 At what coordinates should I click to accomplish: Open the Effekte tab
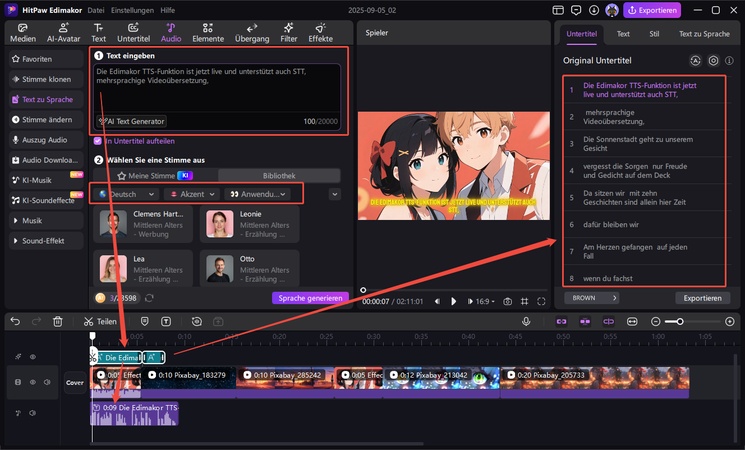coord(321,33)
